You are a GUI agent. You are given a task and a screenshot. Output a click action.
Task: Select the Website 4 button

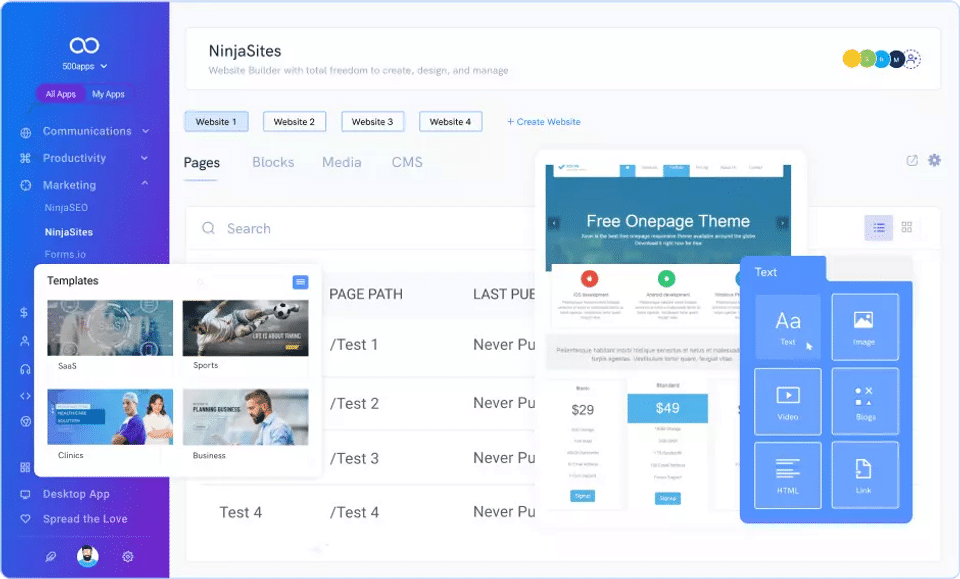(x=451, y=122)
